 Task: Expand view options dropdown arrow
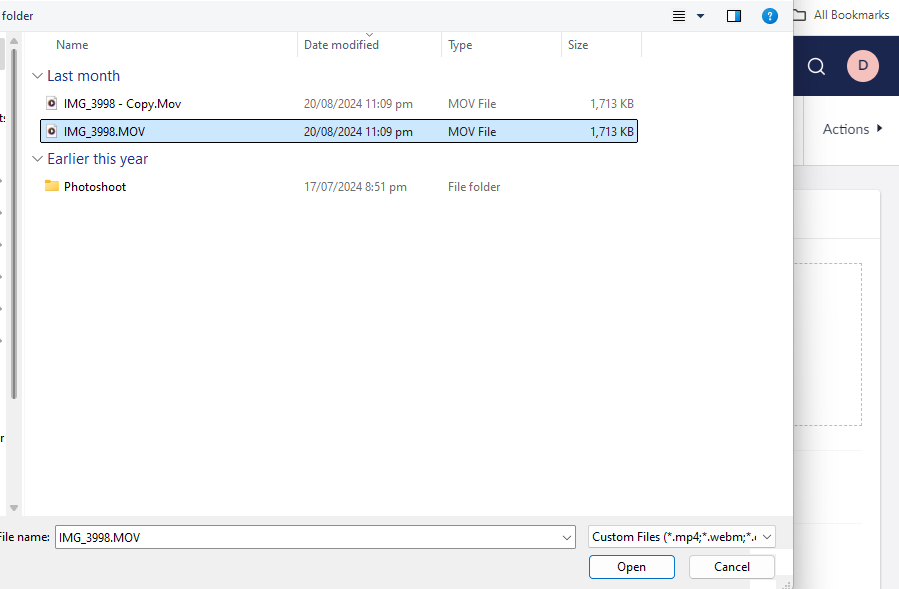[x=701, y=16]
